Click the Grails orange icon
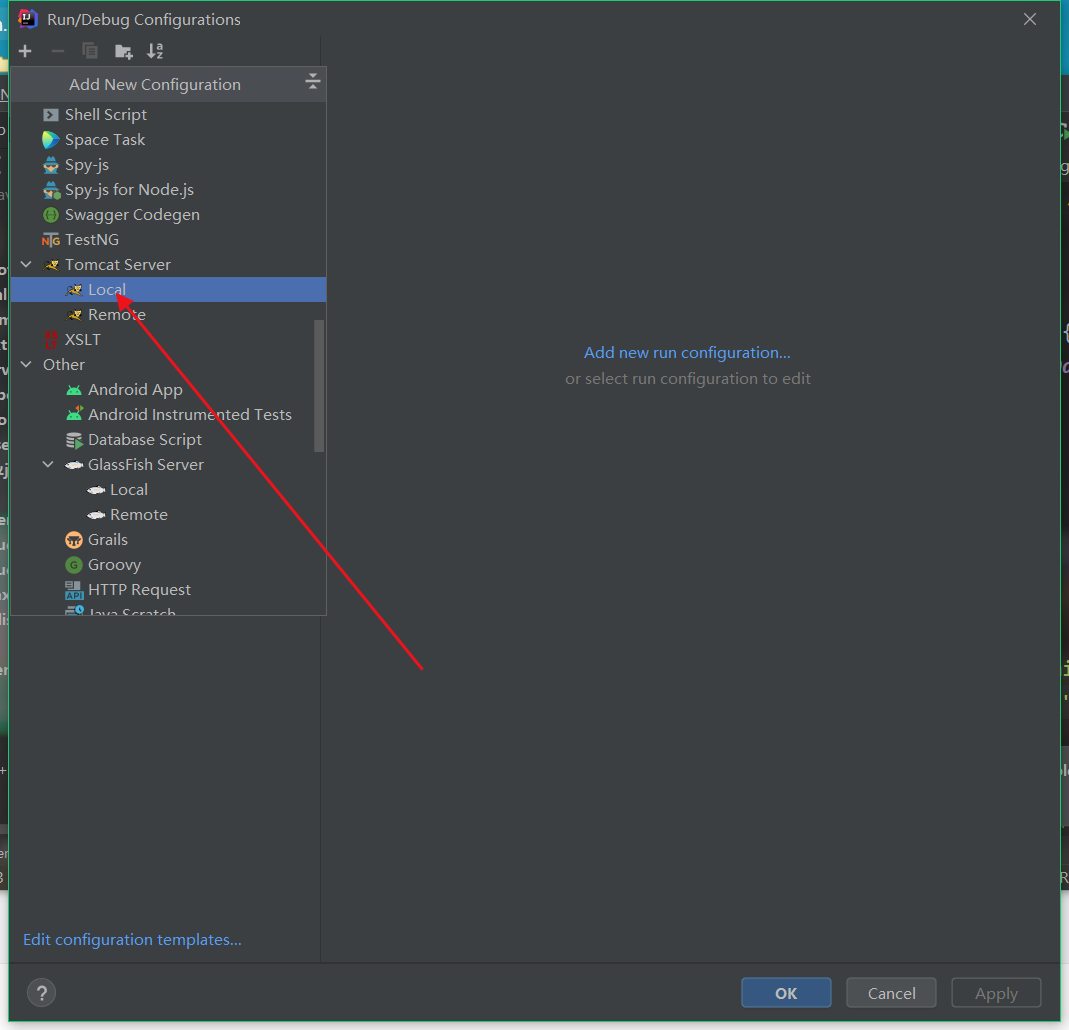This screenshot has width=1069, height=1030. point(74,540)
